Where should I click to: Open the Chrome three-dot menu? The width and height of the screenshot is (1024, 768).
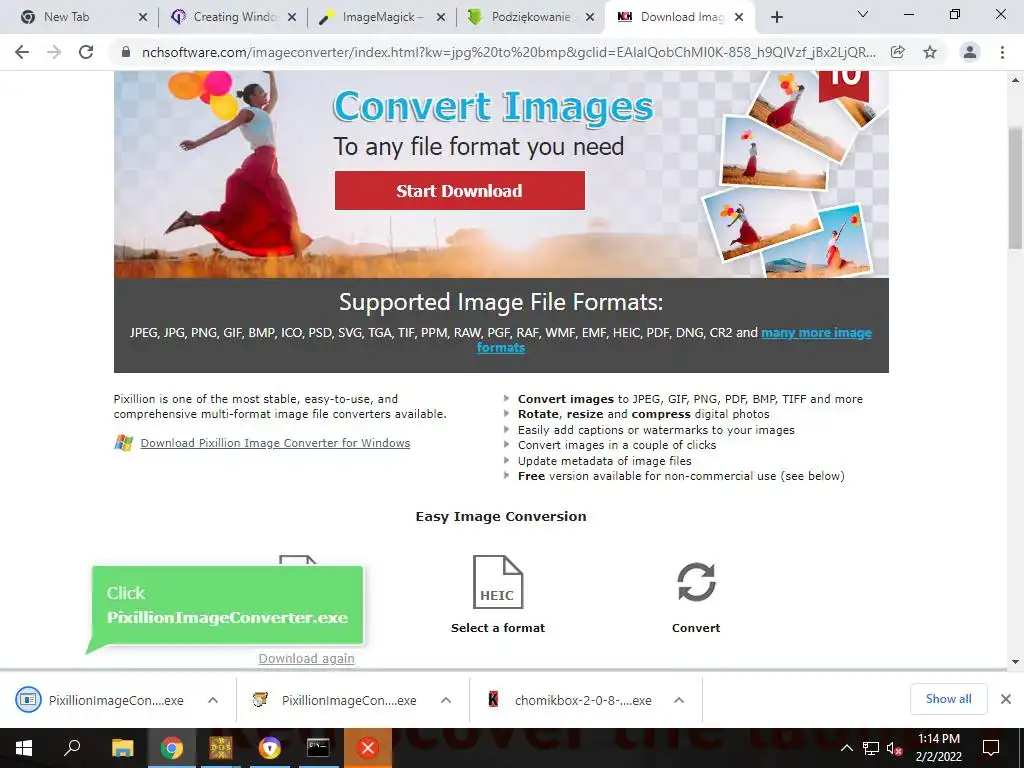coord(1002,52)
